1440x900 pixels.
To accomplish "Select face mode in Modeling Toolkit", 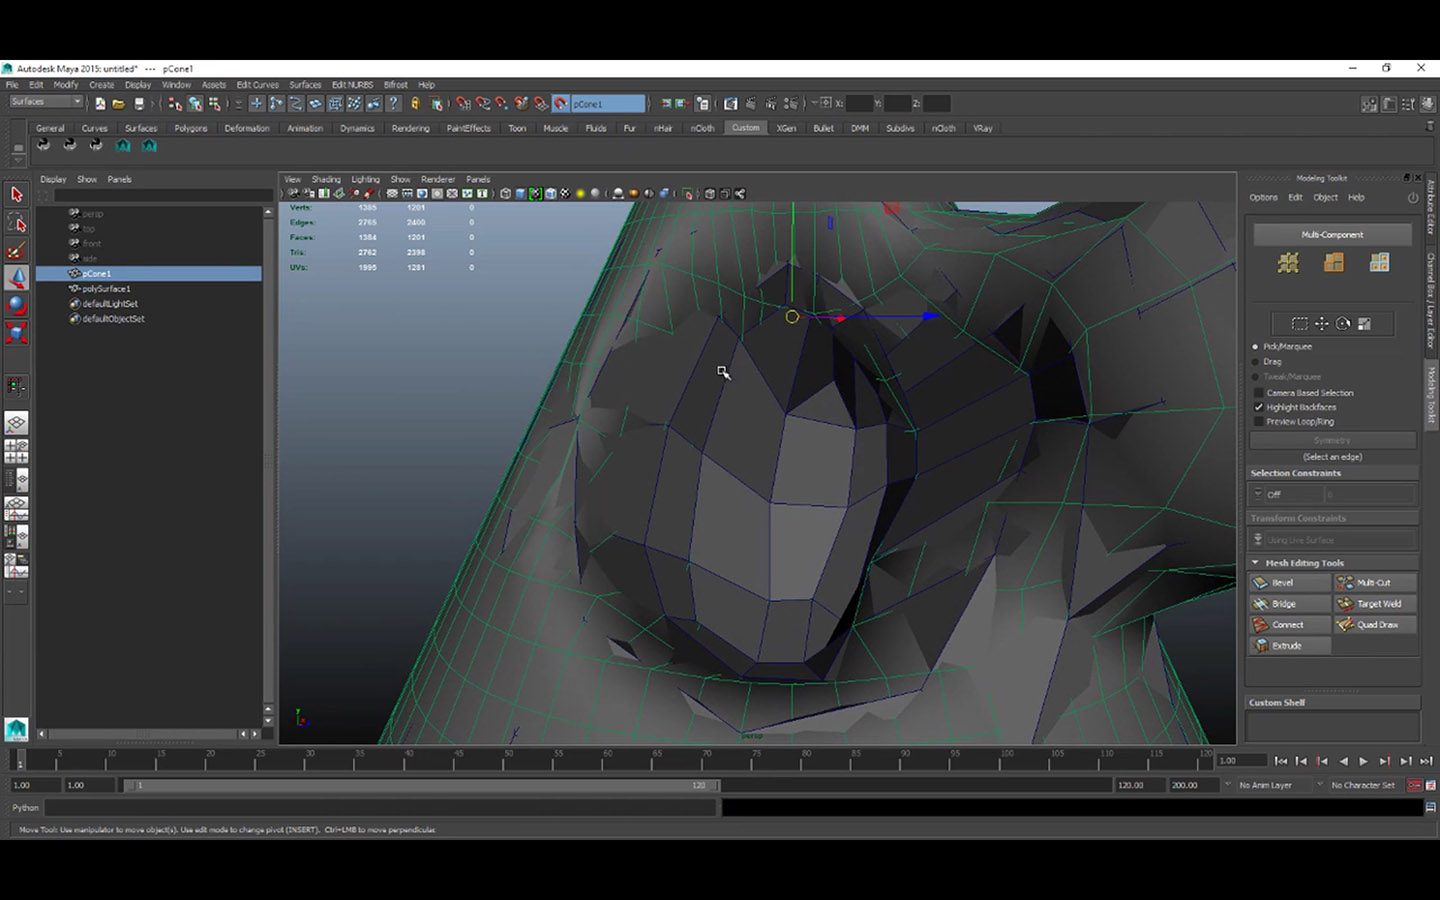I will coord(1379,262).
